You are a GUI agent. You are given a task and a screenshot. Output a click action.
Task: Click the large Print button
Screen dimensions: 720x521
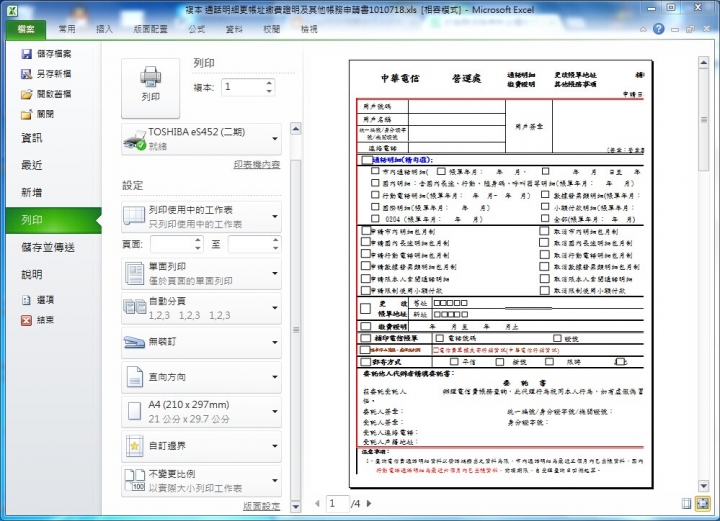(x=150, y=88)
